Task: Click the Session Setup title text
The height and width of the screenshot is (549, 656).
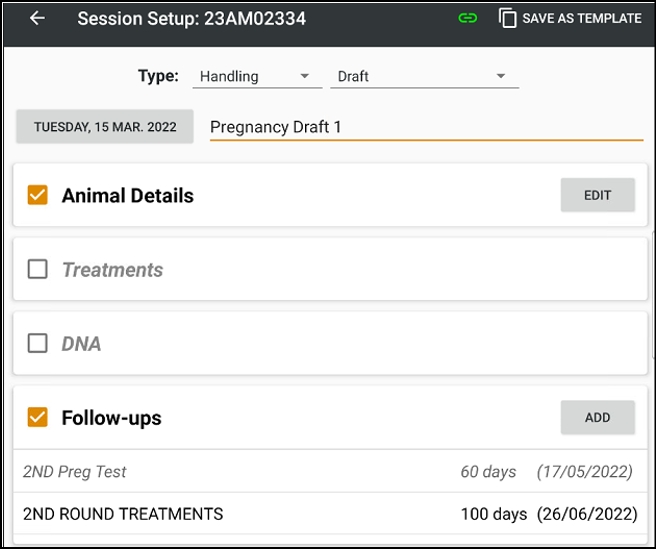Action: (x=192, y=18)
